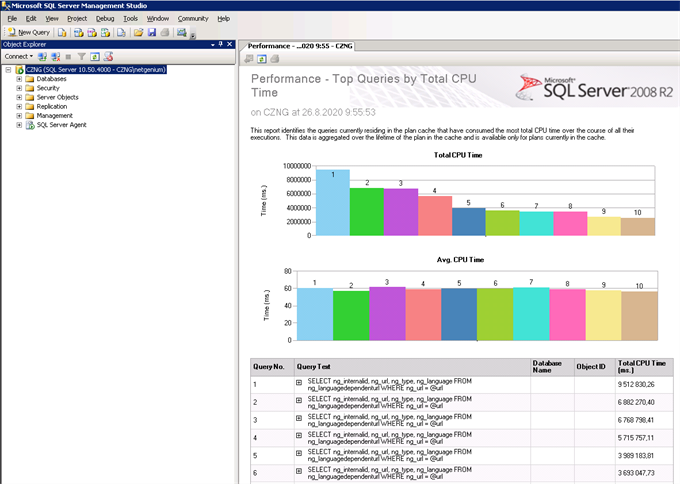Click the Stop square icon in Object Explorer
The width and height of the screenshot is (680, 484).
pos(68,56)
